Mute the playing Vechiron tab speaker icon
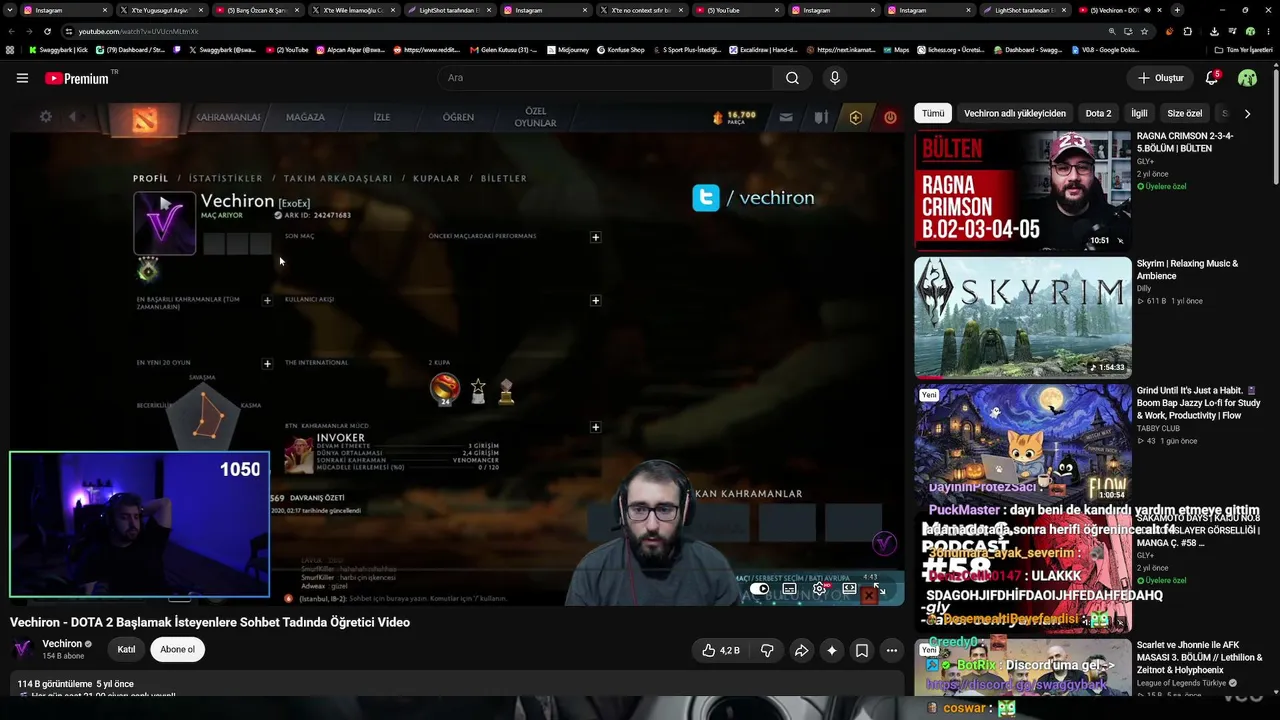Viewport: 1280px width, 720px height. (1147, 10)
